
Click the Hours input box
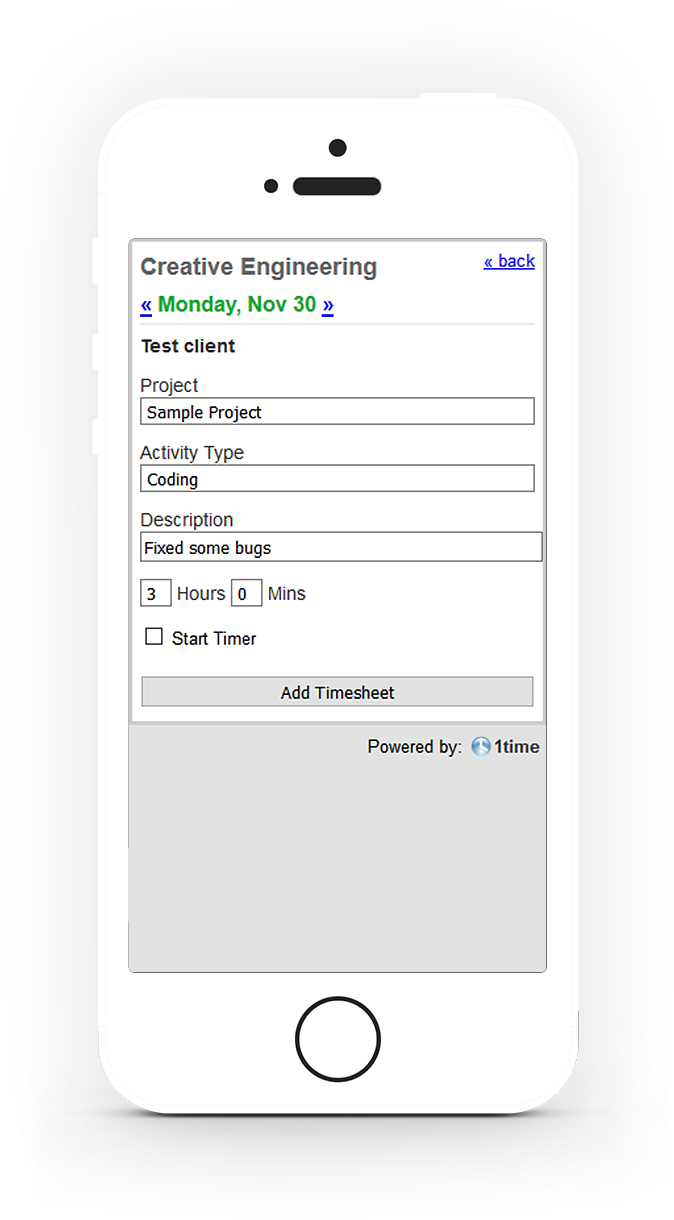coord(155,593)
